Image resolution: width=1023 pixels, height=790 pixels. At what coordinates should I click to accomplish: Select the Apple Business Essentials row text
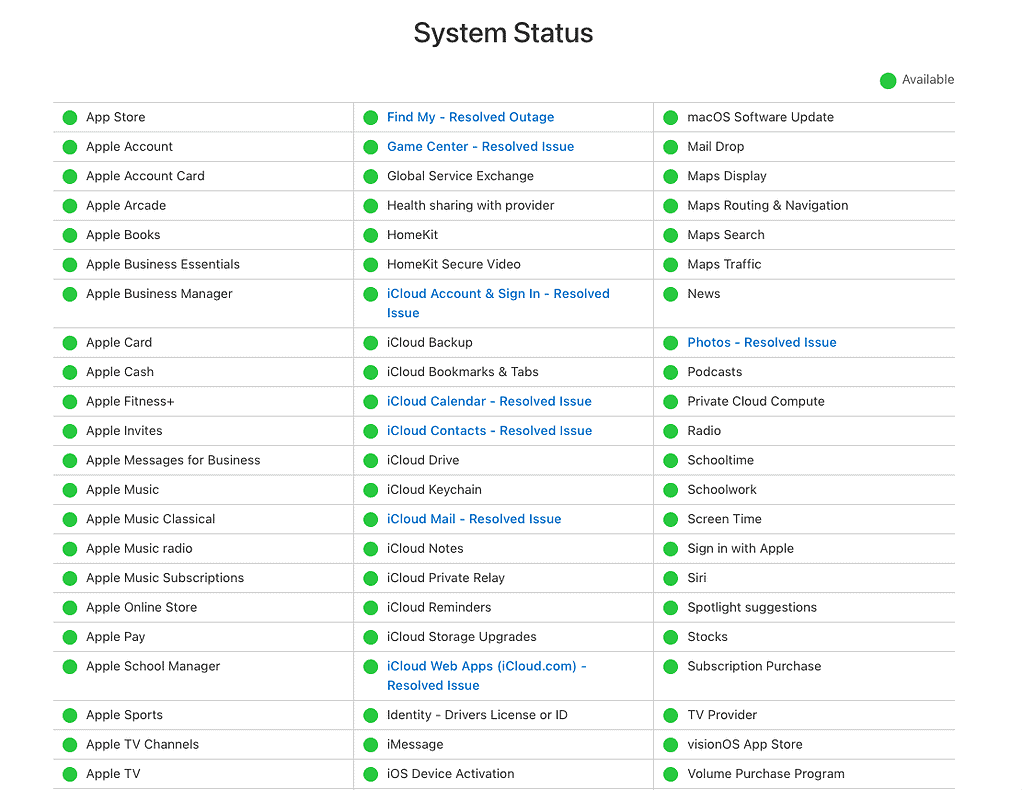click(163, 264)
